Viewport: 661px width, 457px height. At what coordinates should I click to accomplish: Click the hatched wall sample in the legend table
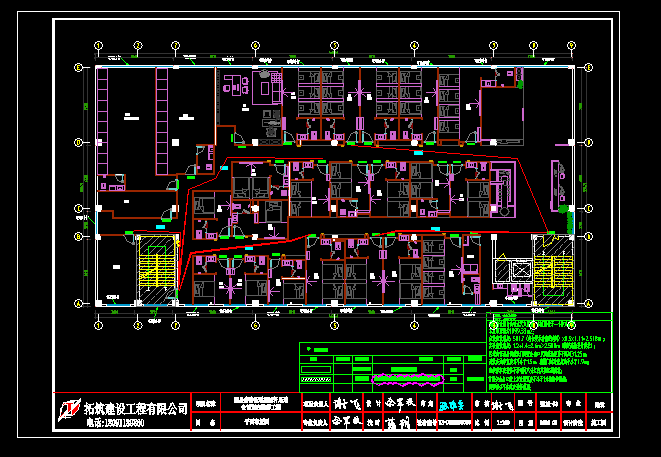(316, 379)
